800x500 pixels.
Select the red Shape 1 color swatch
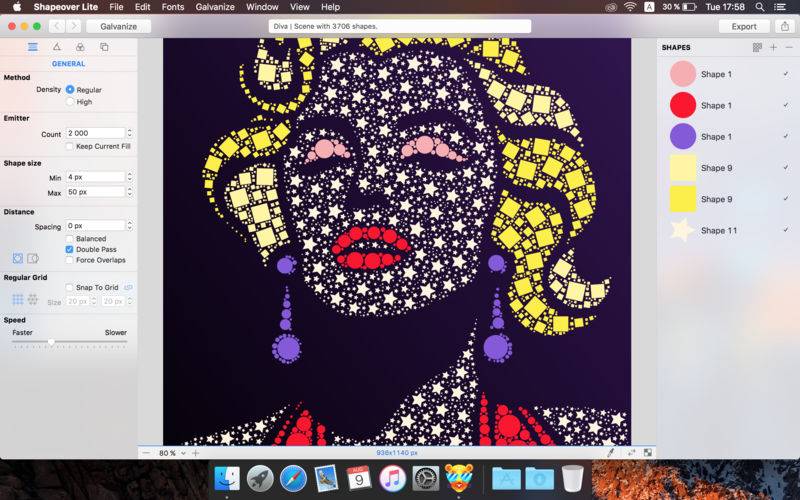pos(683,105)
